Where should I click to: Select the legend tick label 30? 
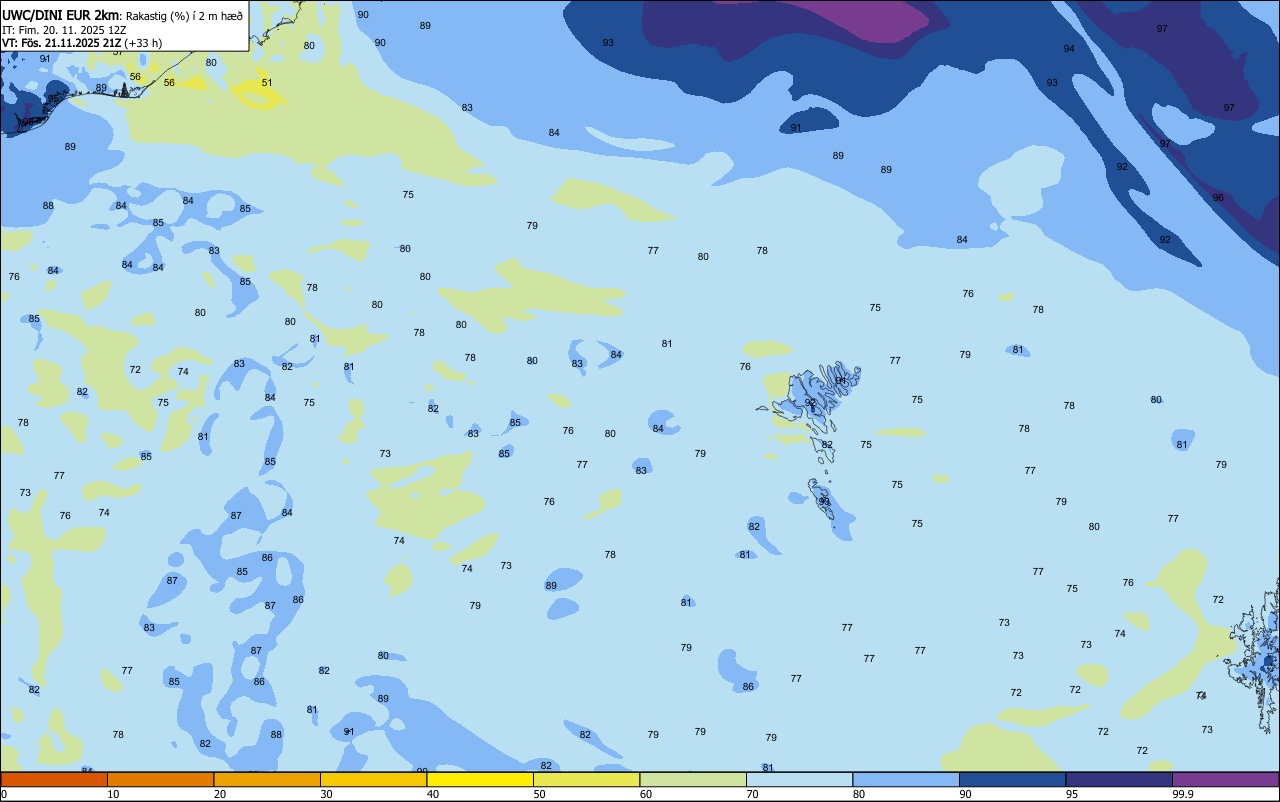point(326,794)
